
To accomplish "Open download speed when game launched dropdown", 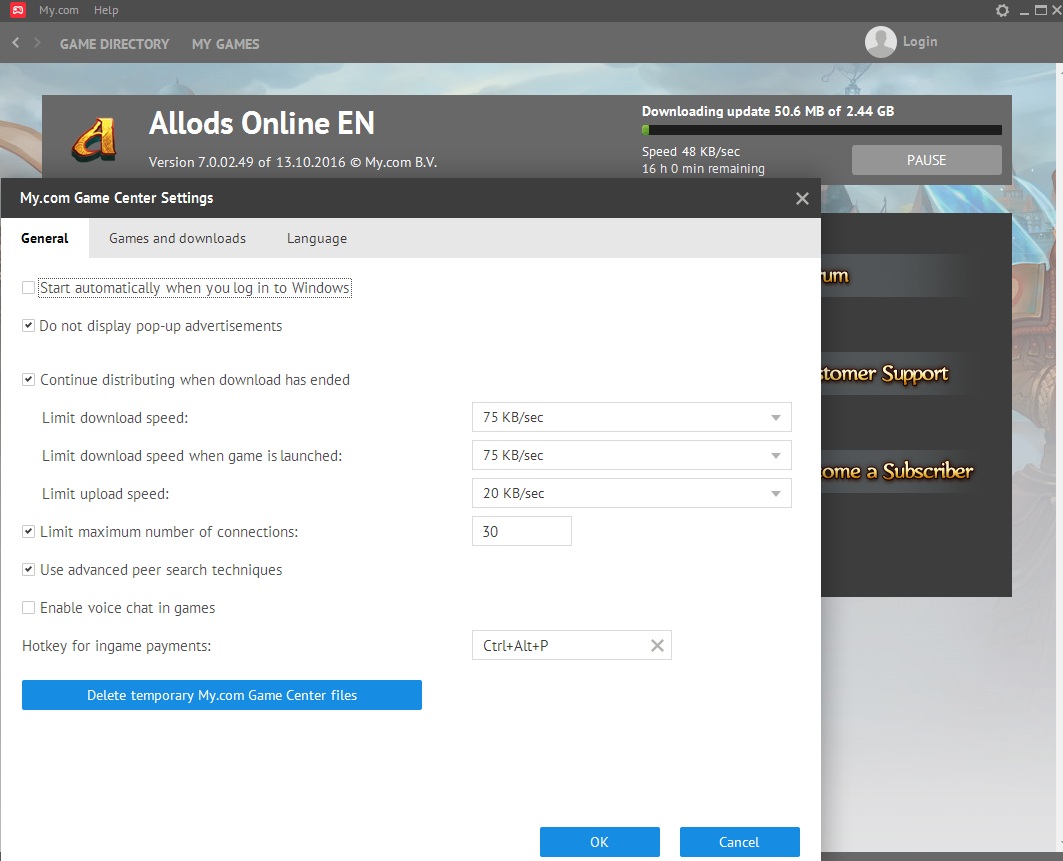I will click(631, 456).
